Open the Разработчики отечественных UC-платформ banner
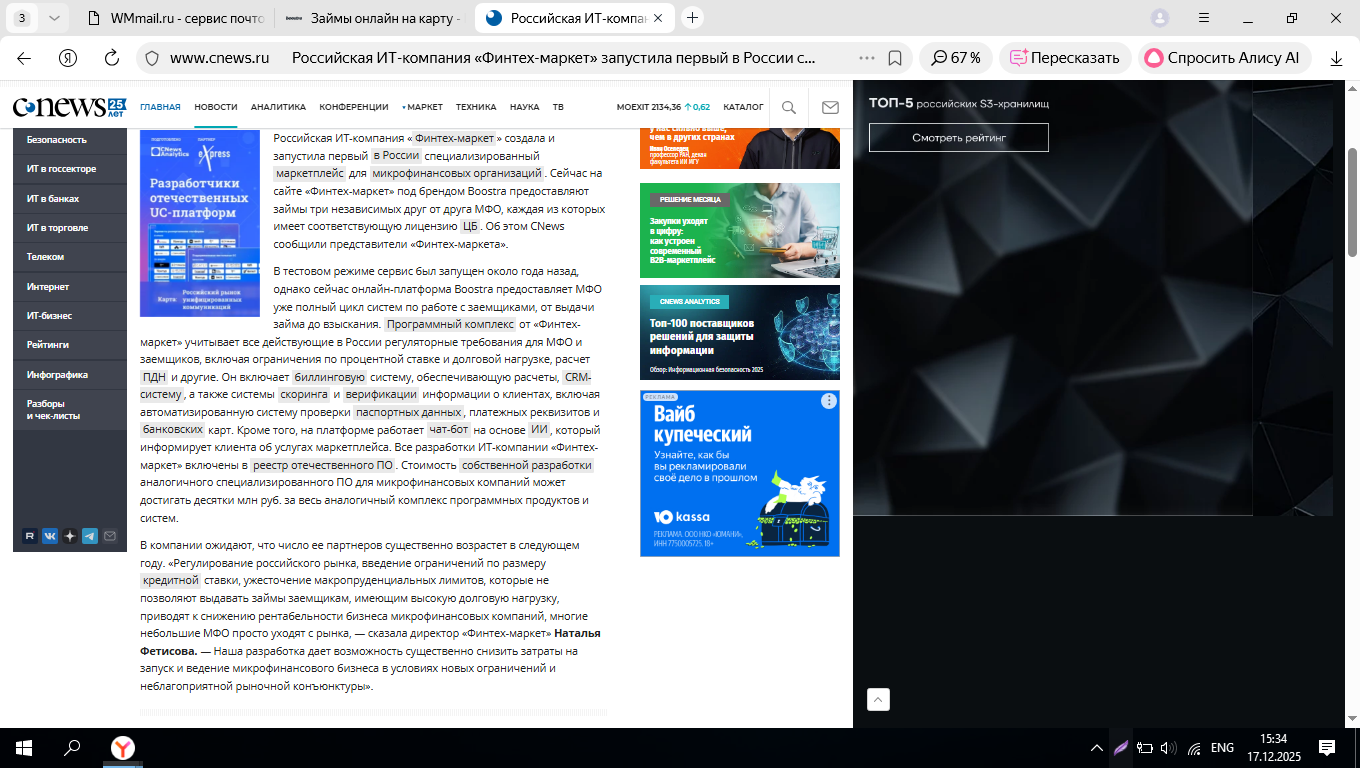Image resolution: width=1360 pixels, height=768 pixels. pyautogui.click(x=200, y=222)
